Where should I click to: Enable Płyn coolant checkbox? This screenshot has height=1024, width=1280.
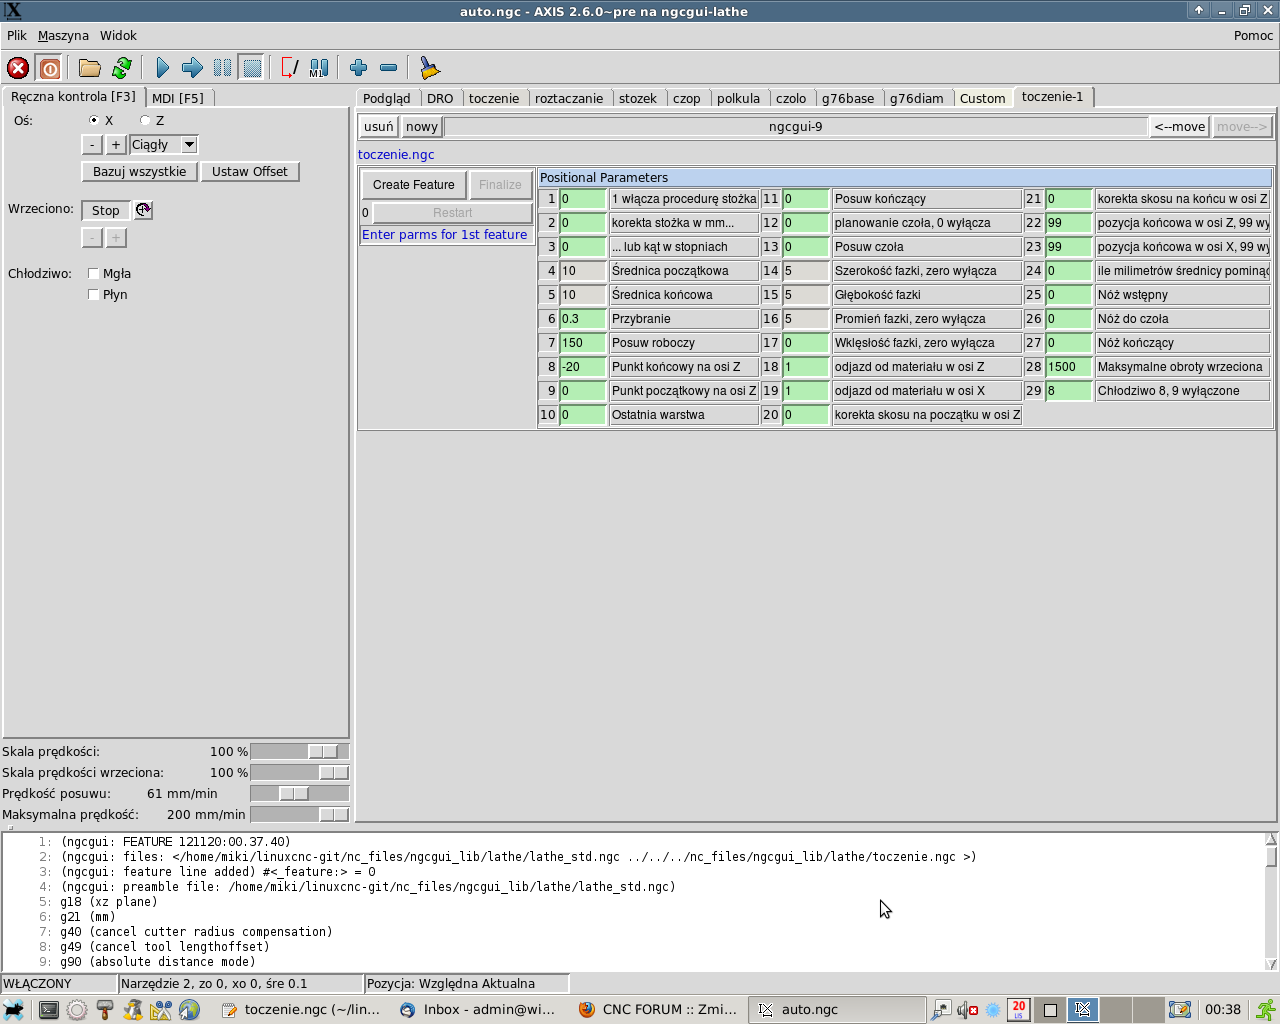coord(93,294)
